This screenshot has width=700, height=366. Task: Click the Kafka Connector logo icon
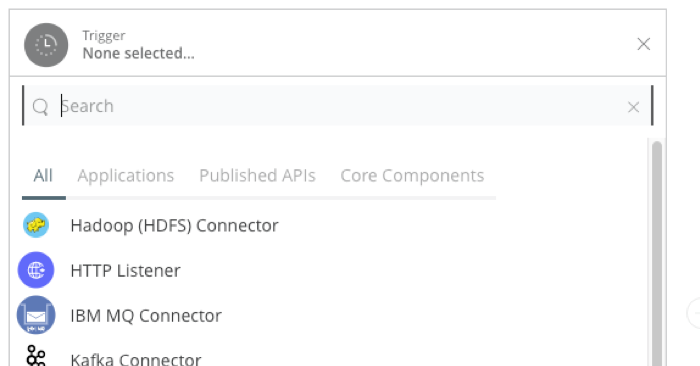coord(36,356)
